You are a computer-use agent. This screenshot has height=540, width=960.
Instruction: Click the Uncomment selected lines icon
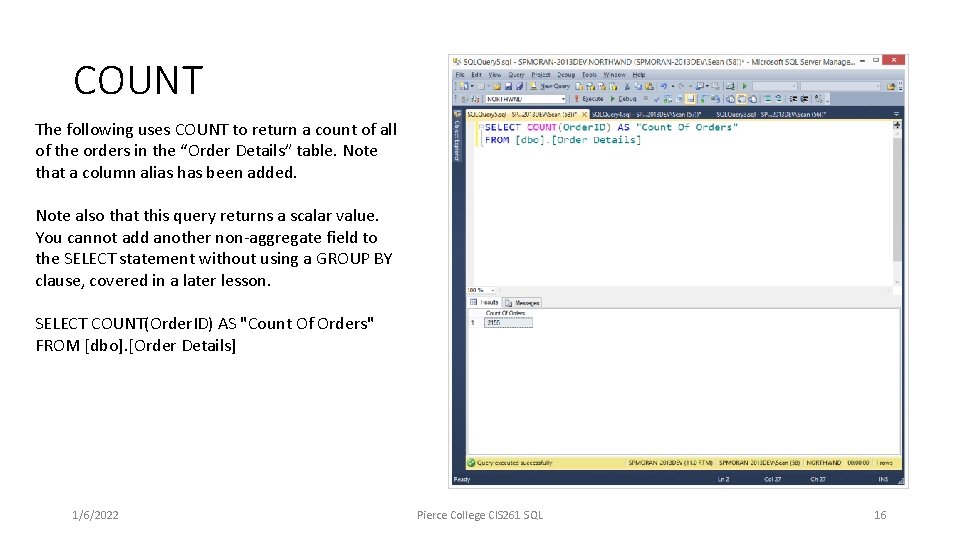[779, 99]
